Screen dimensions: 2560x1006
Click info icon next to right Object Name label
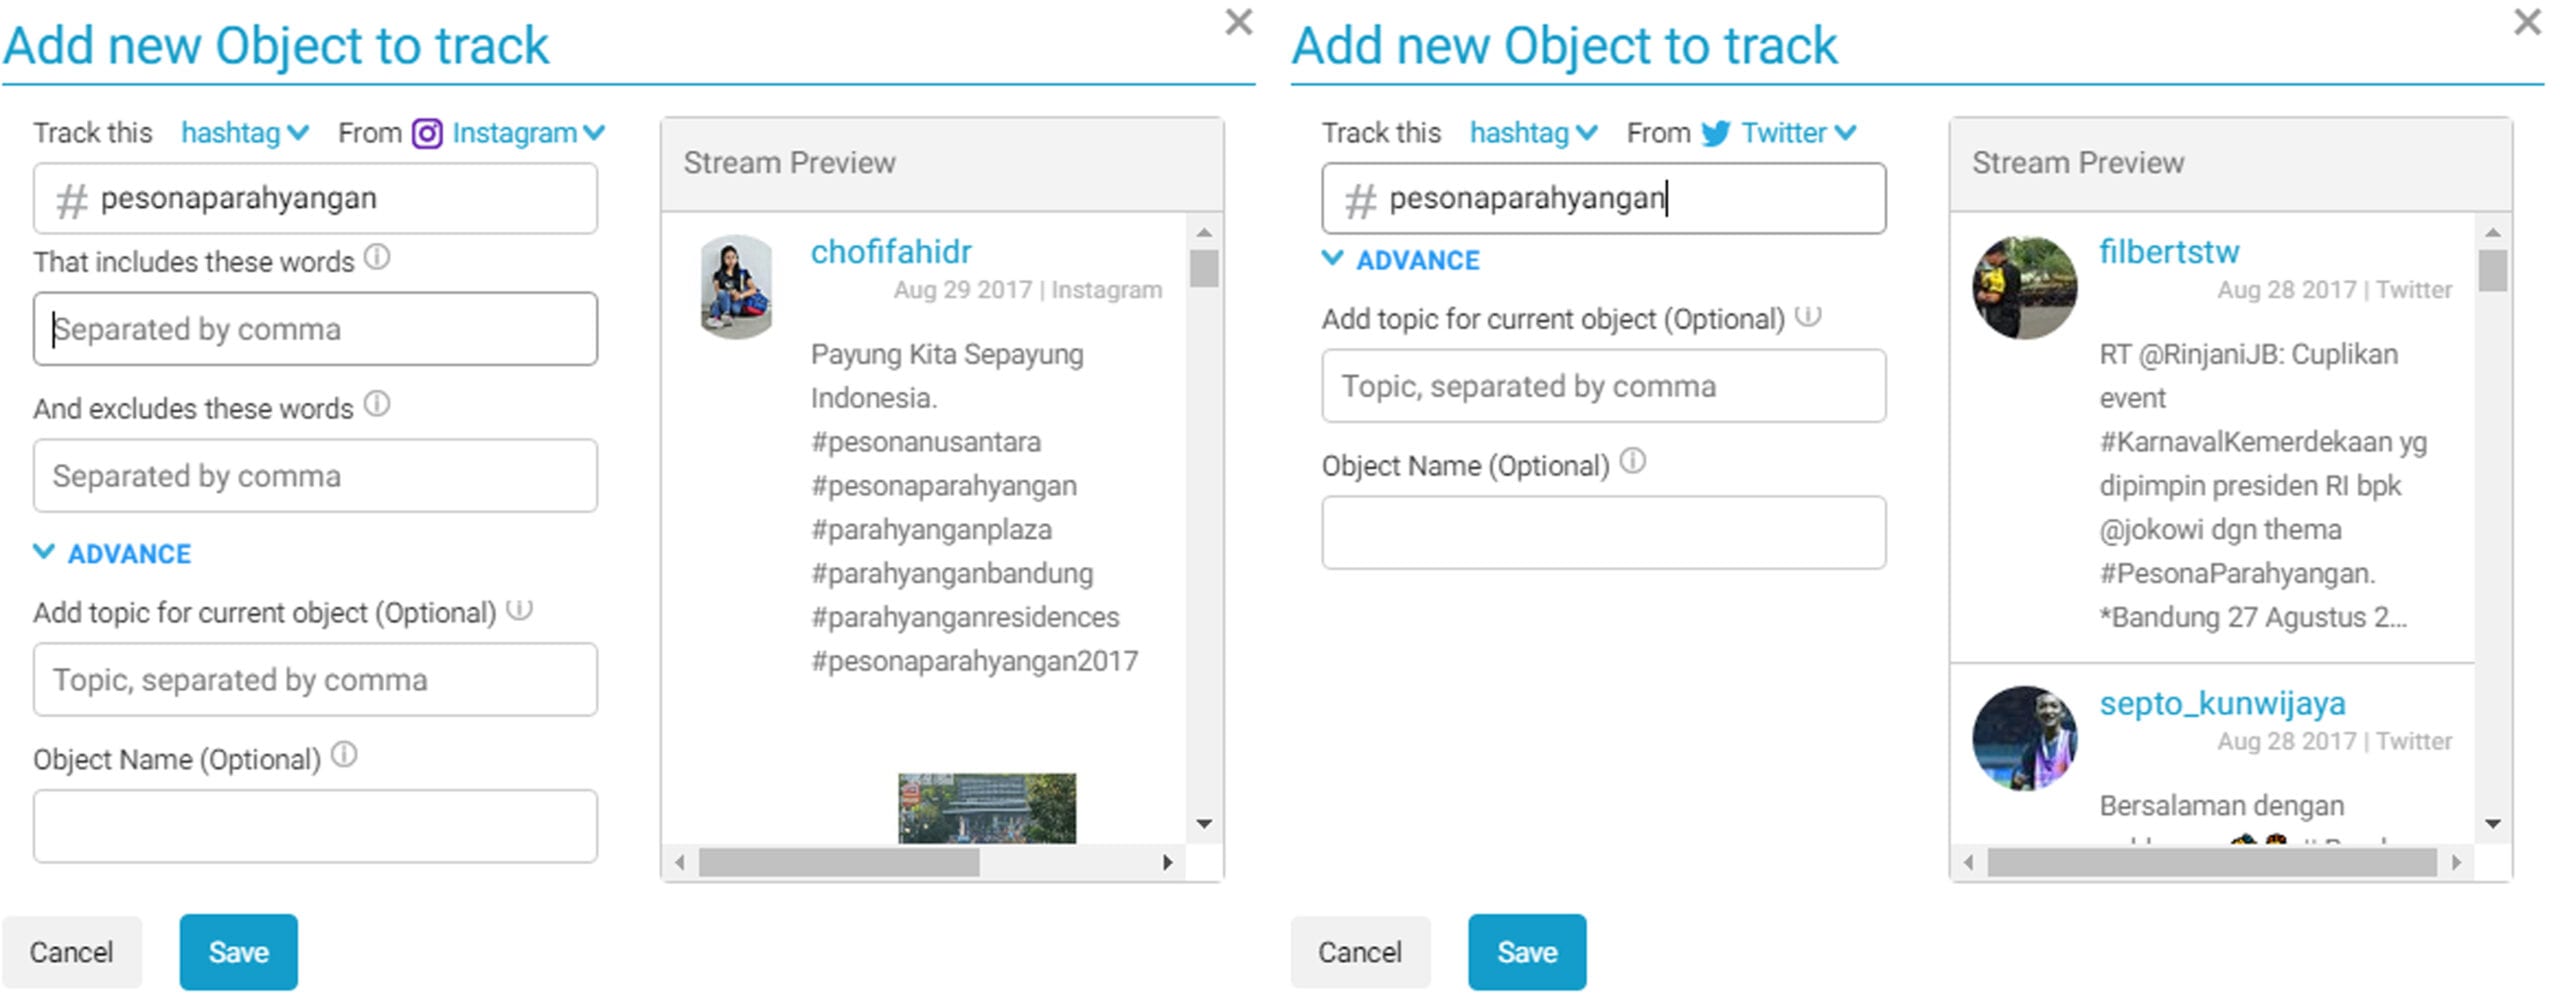tap(1633, 462)
